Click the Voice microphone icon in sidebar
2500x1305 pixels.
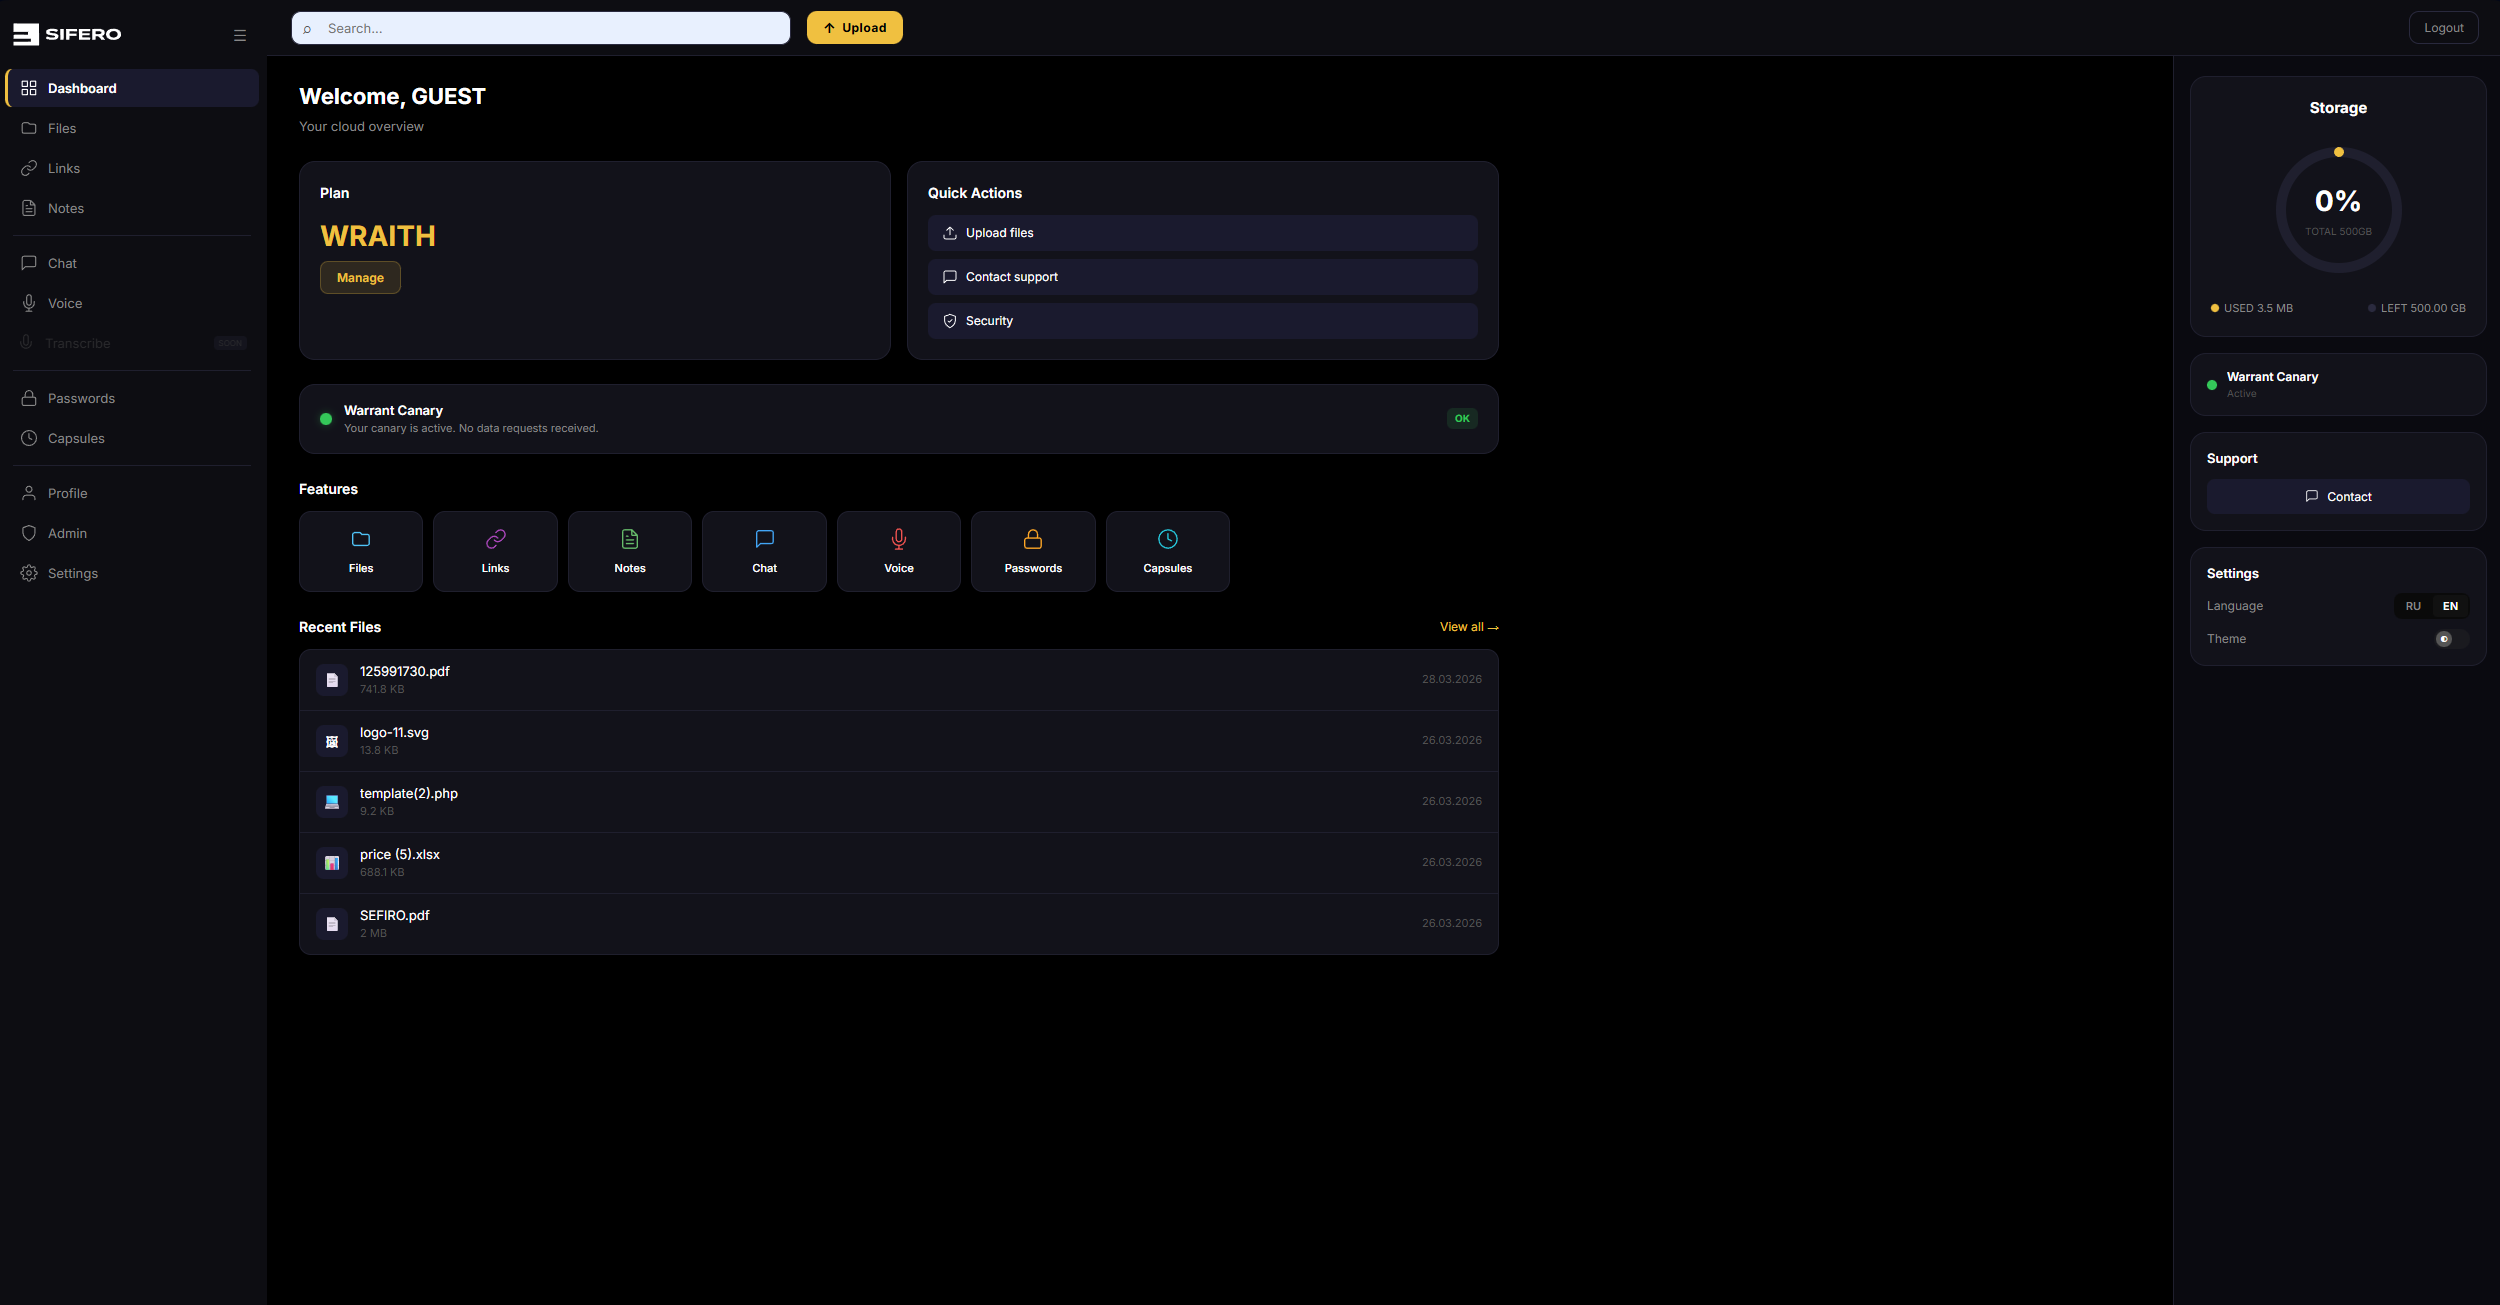(29, 303)
